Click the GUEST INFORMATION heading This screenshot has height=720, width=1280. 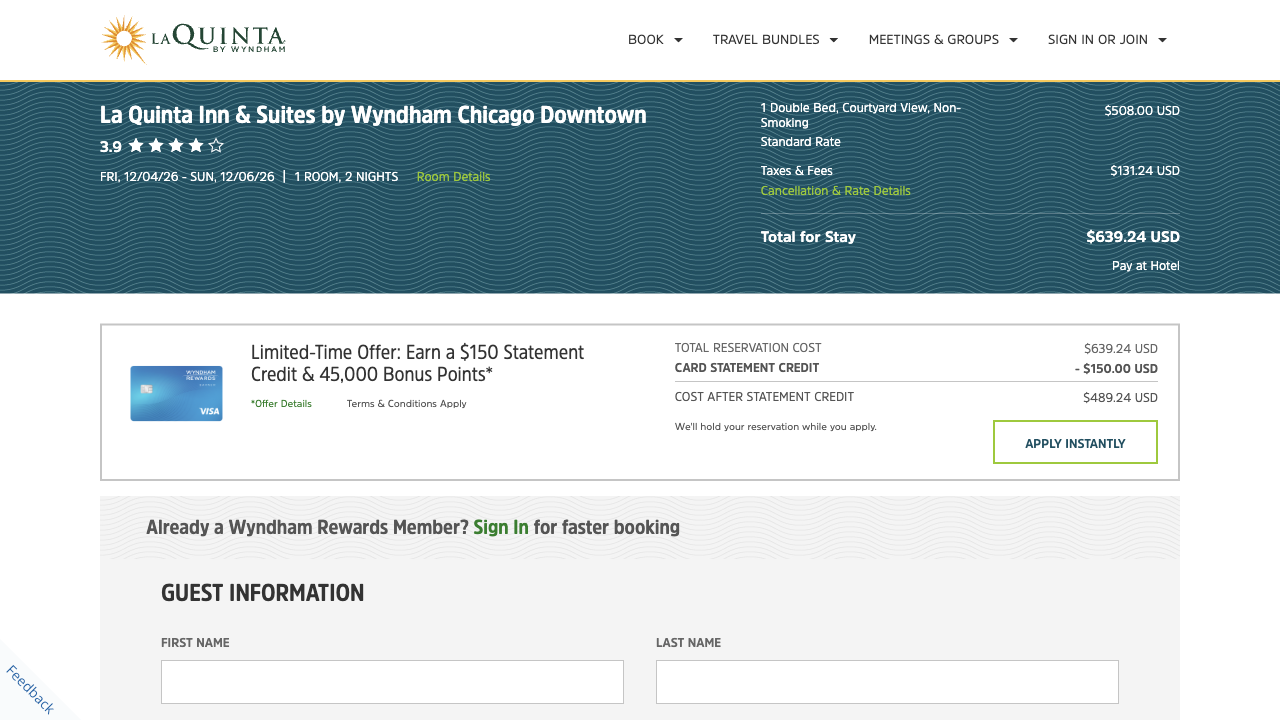(x=262, y=593)
